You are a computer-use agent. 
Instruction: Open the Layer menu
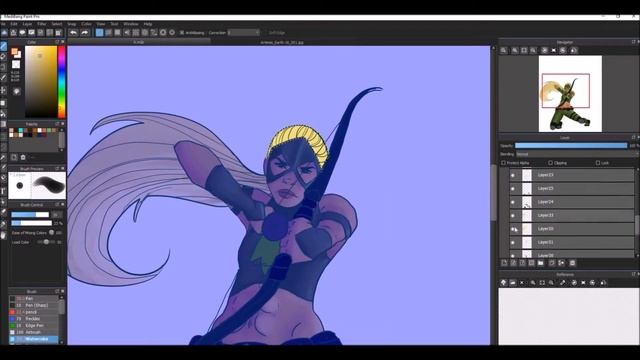coord(27,24)
